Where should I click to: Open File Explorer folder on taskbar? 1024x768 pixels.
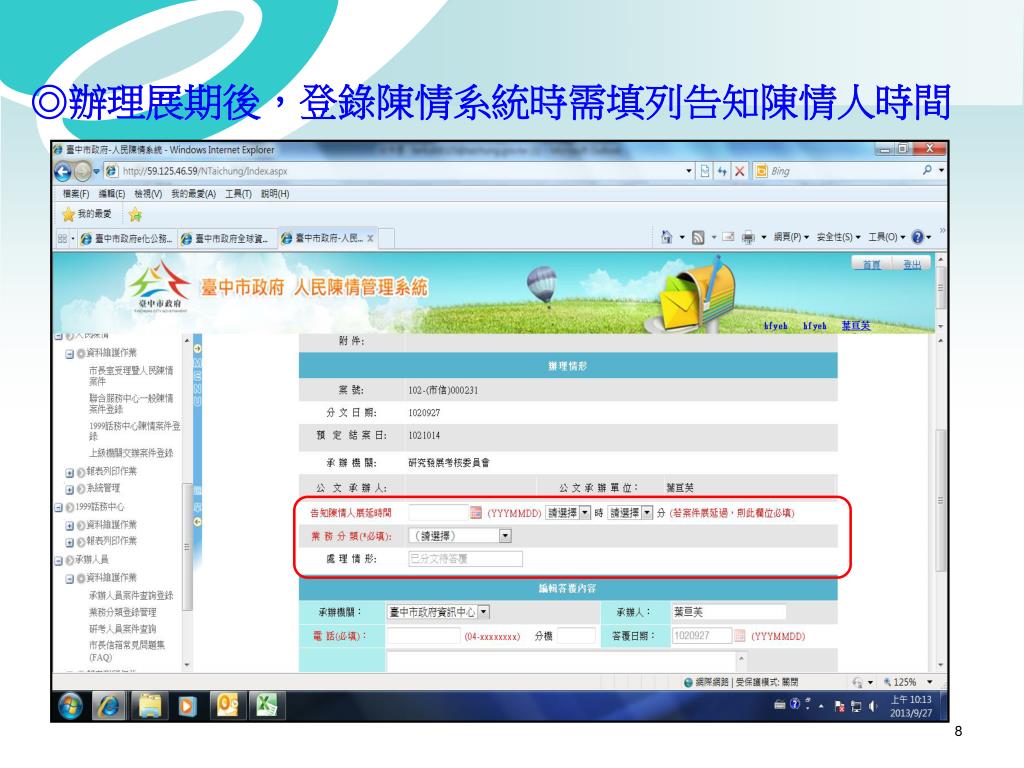pos(150,706)
